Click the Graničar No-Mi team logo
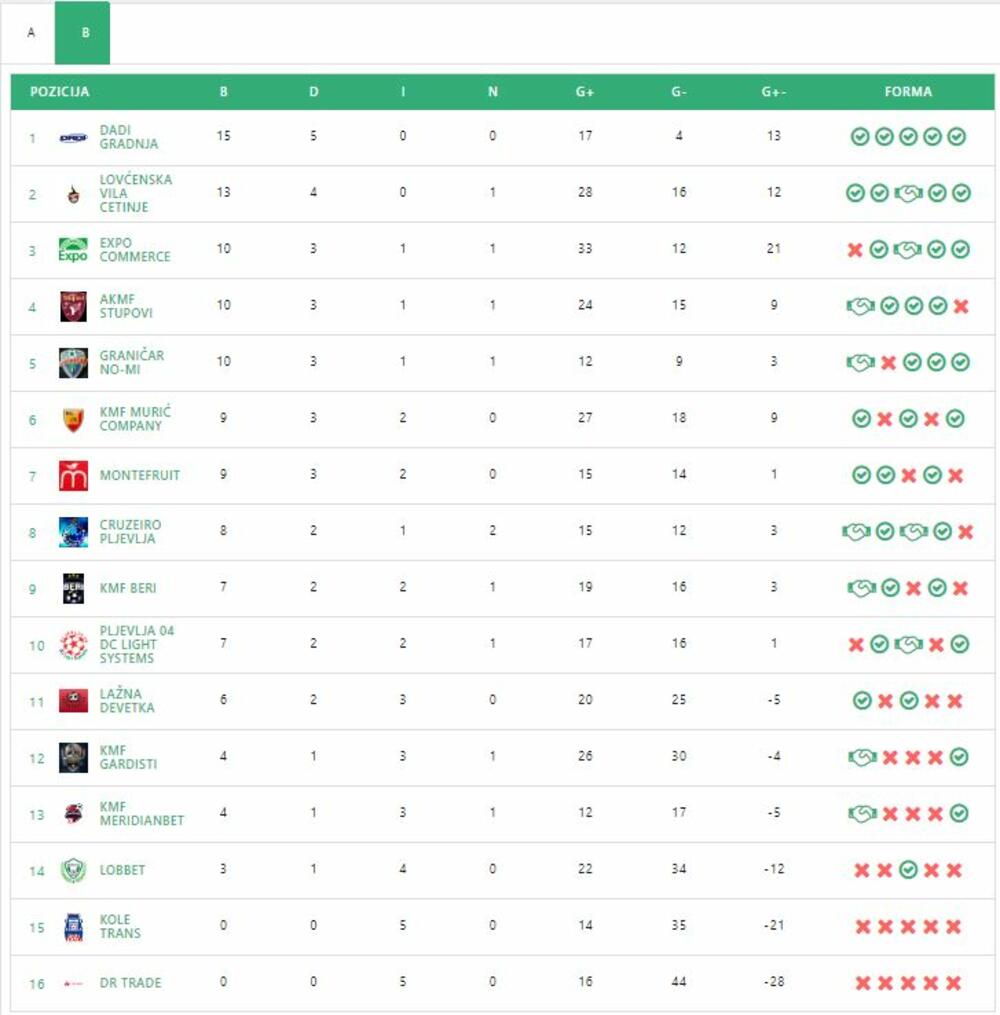Viewport: 1000px width, 1015px height. coord(73,362)
